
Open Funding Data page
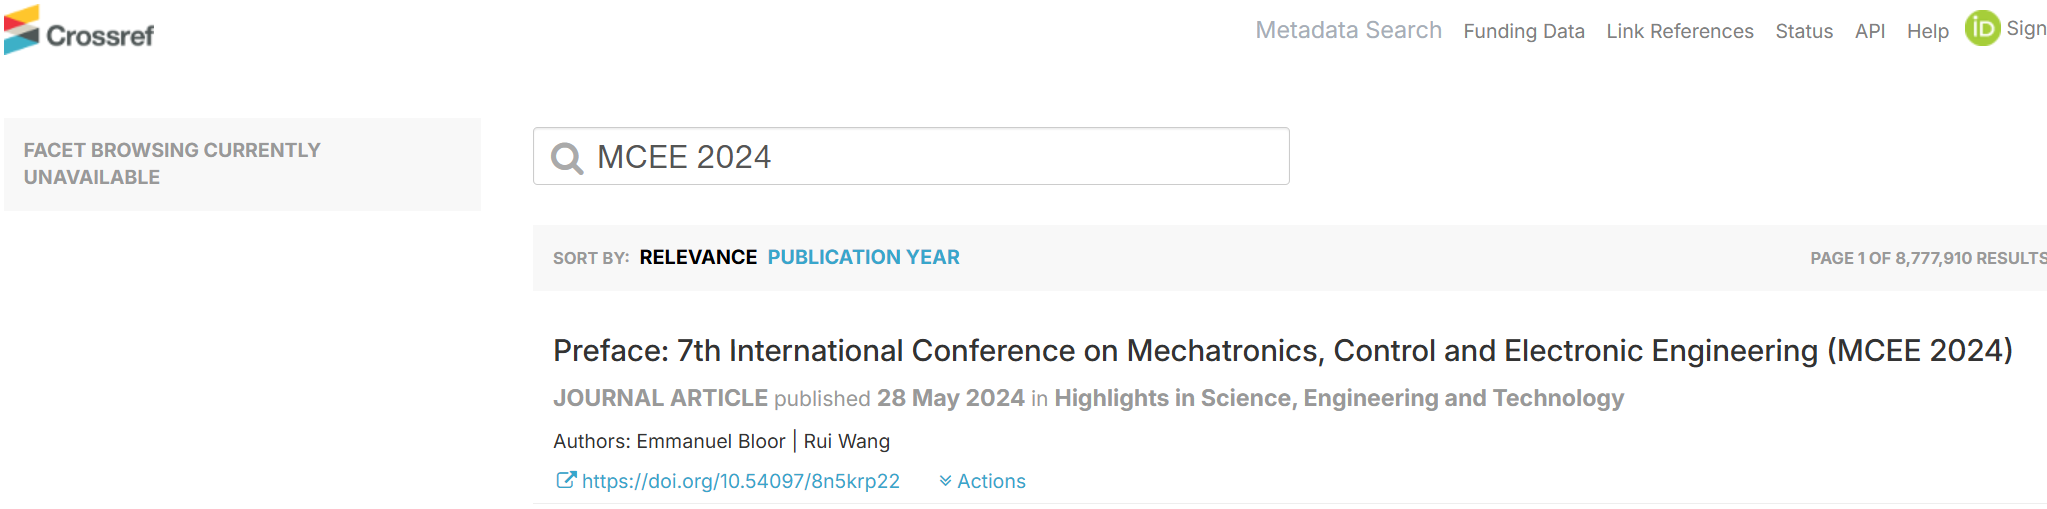coord(1524,31)
